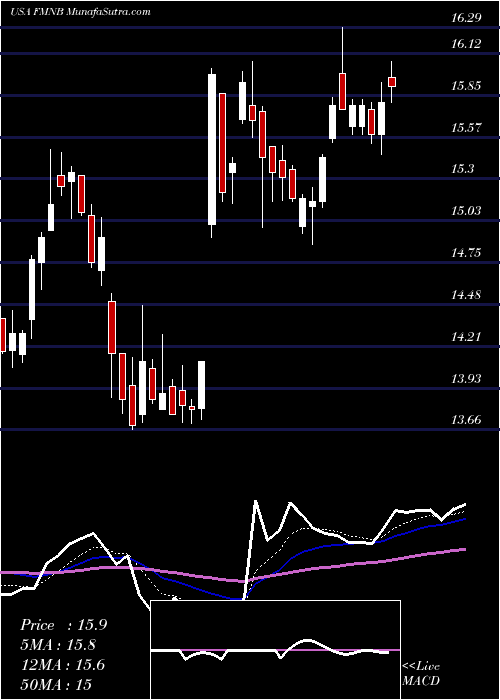This screenshot has height=700, width=500.
Task: Click the 16.29 price axis label
Action: pyautogui.click(x=466, y=18)
